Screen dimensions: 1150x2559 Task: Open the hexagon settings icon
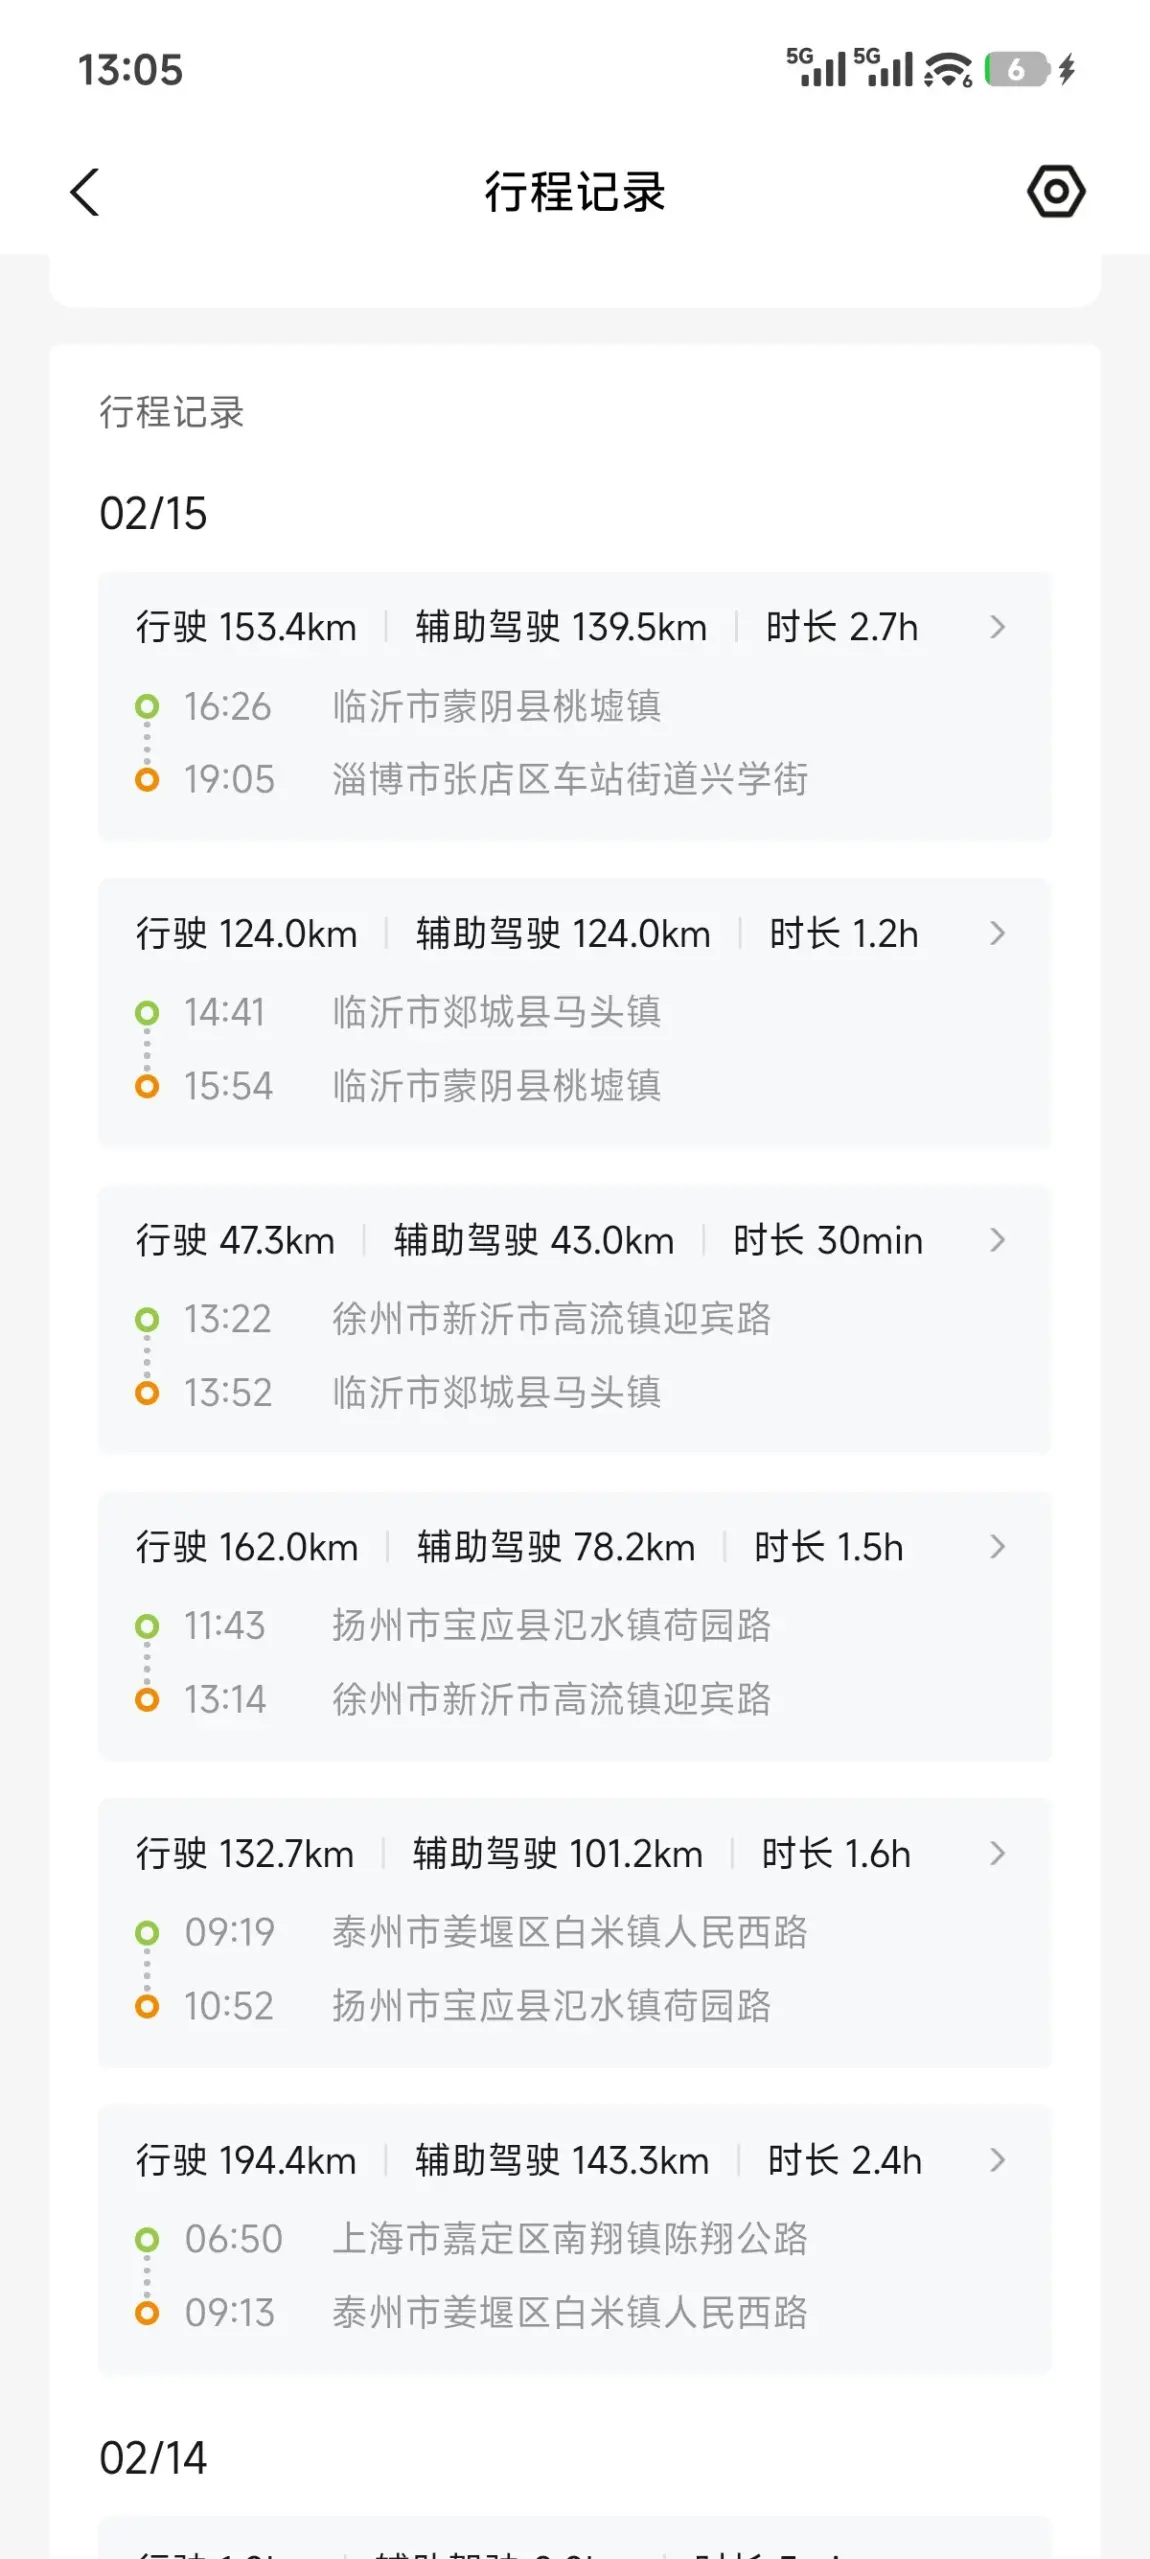click(1056, 191)
